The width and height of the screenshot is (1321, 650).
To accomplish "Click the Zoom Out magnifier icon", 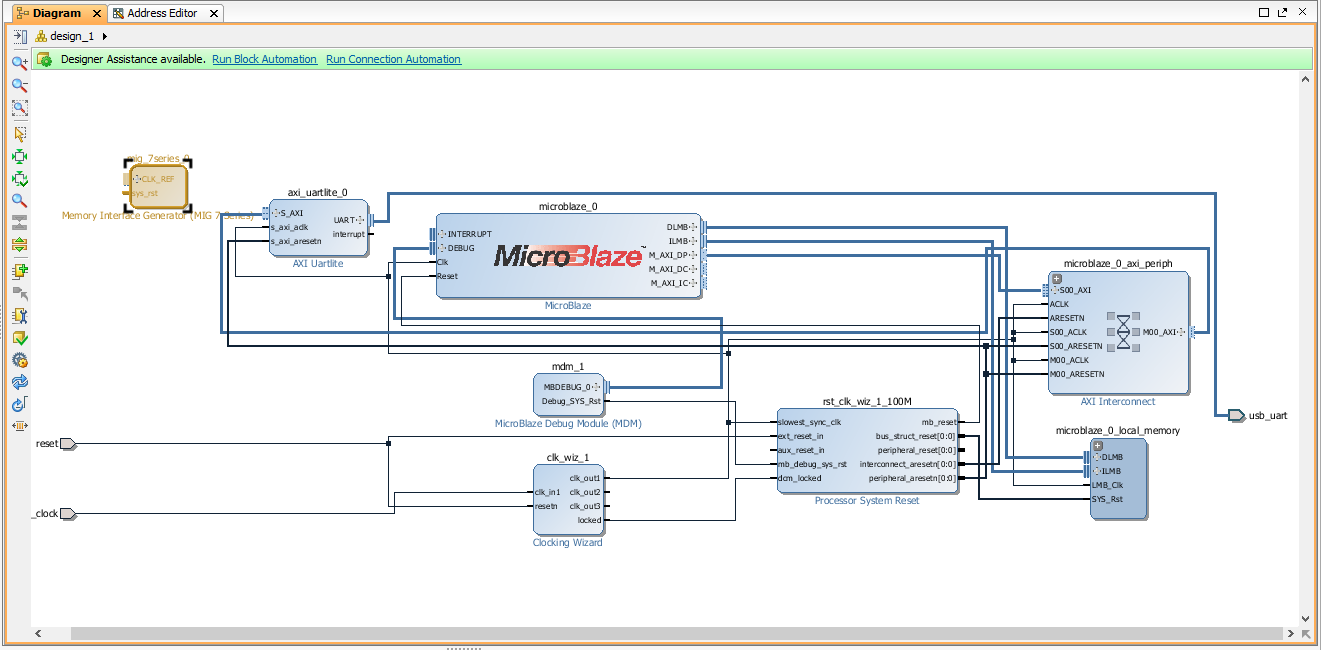I will 19,85.
